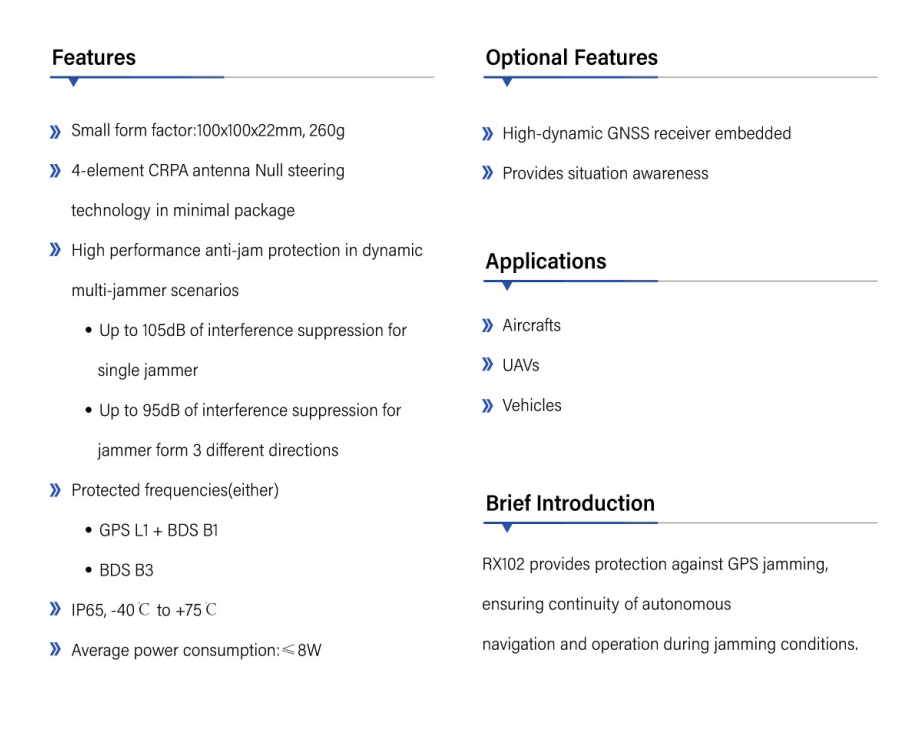
Task: Click the chevron bullet beside Average power consumption
Action: pos(55,650)
